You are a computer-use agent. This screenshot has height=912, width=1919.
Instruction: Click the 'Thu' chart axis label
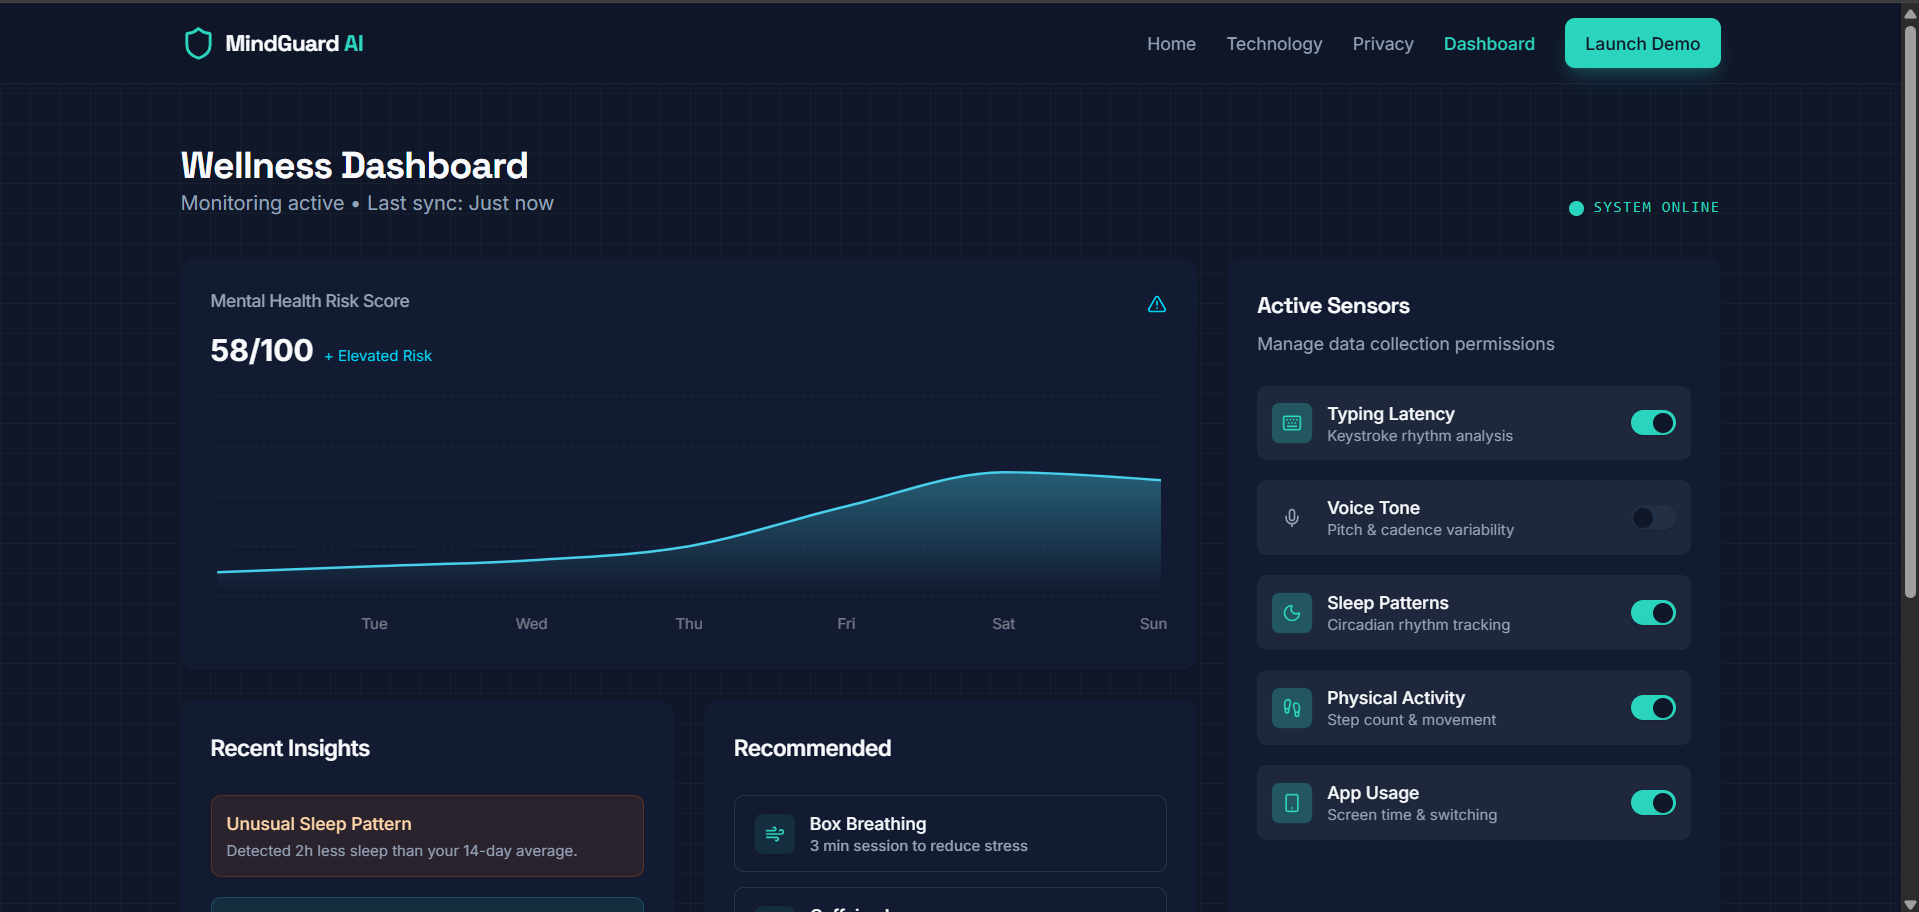click(x=689, y=624)
